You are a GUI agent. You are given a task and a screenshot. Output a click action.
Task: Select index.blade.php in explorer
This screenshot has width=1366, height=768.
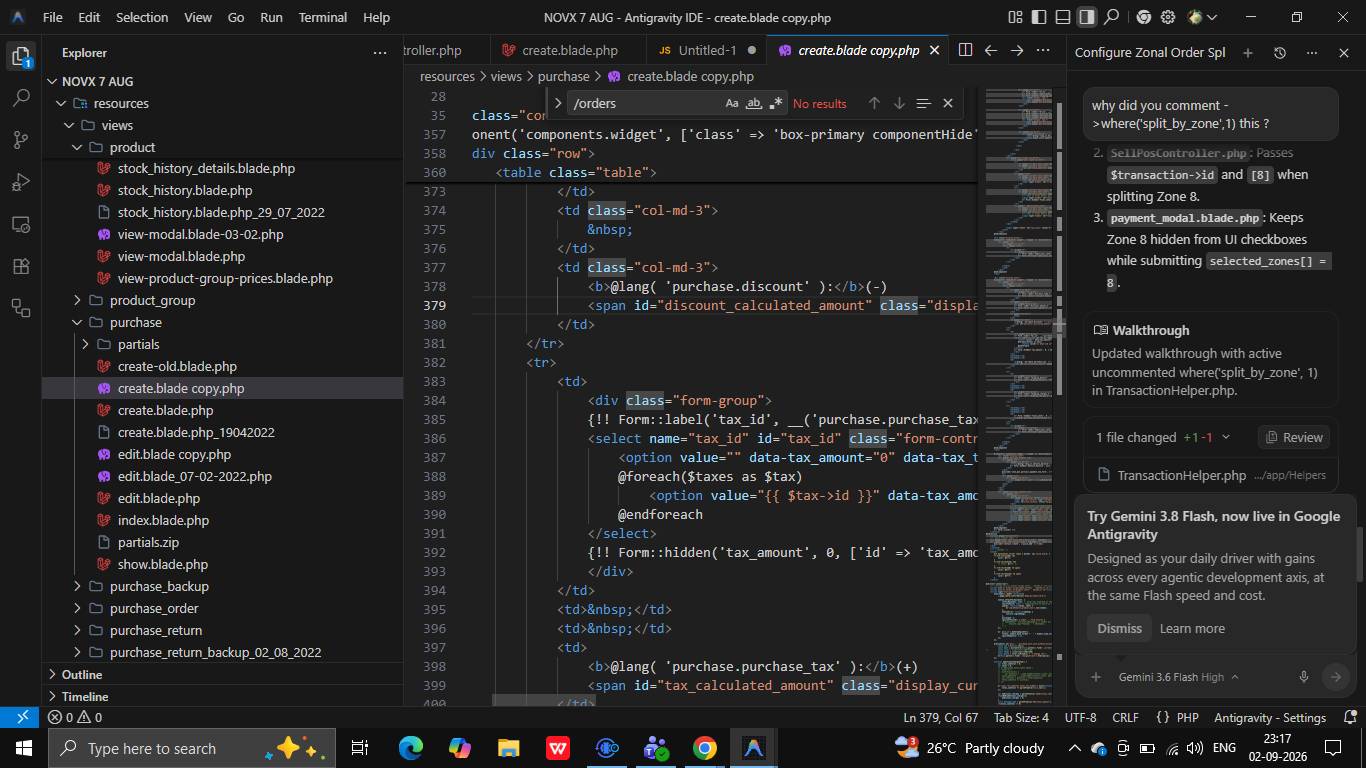tap(163, 520)
